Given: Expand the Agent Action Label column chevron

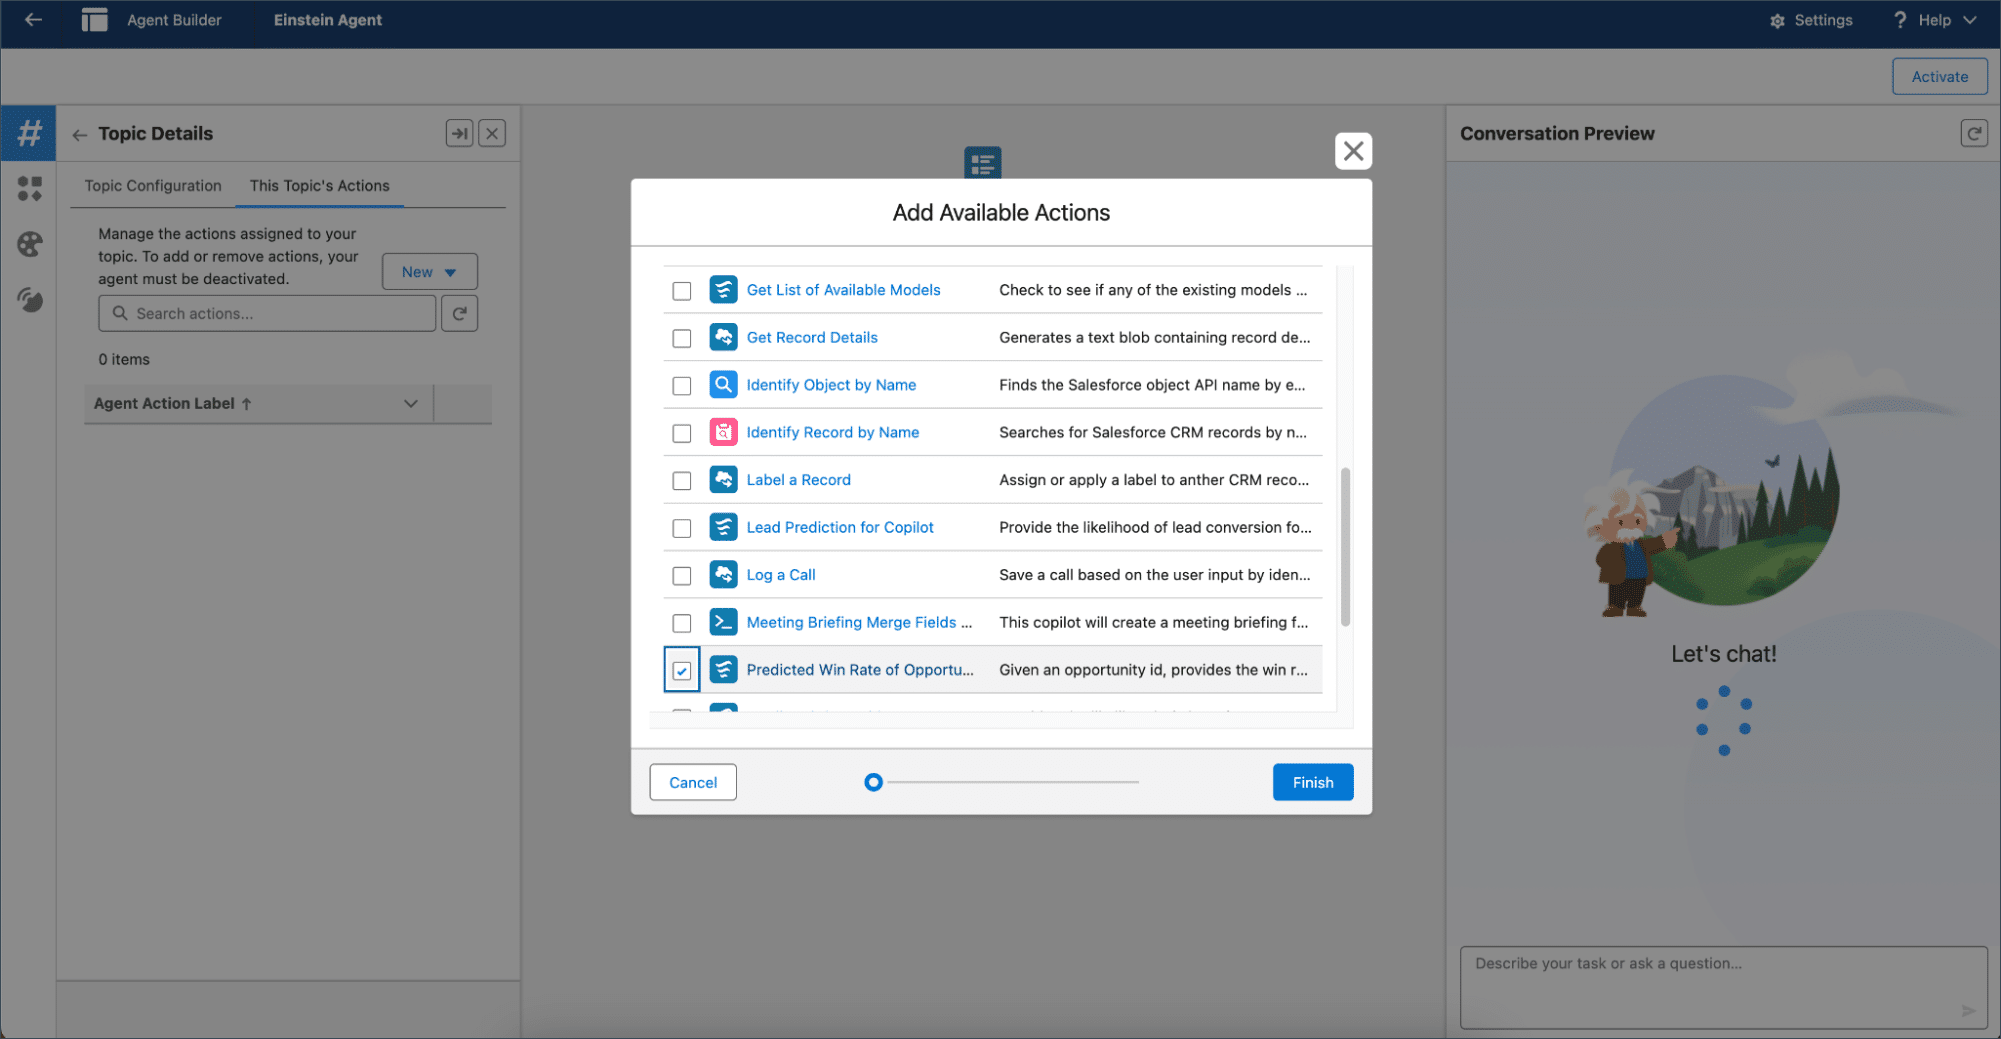Looking at the screenshot, I should (410, 404).
